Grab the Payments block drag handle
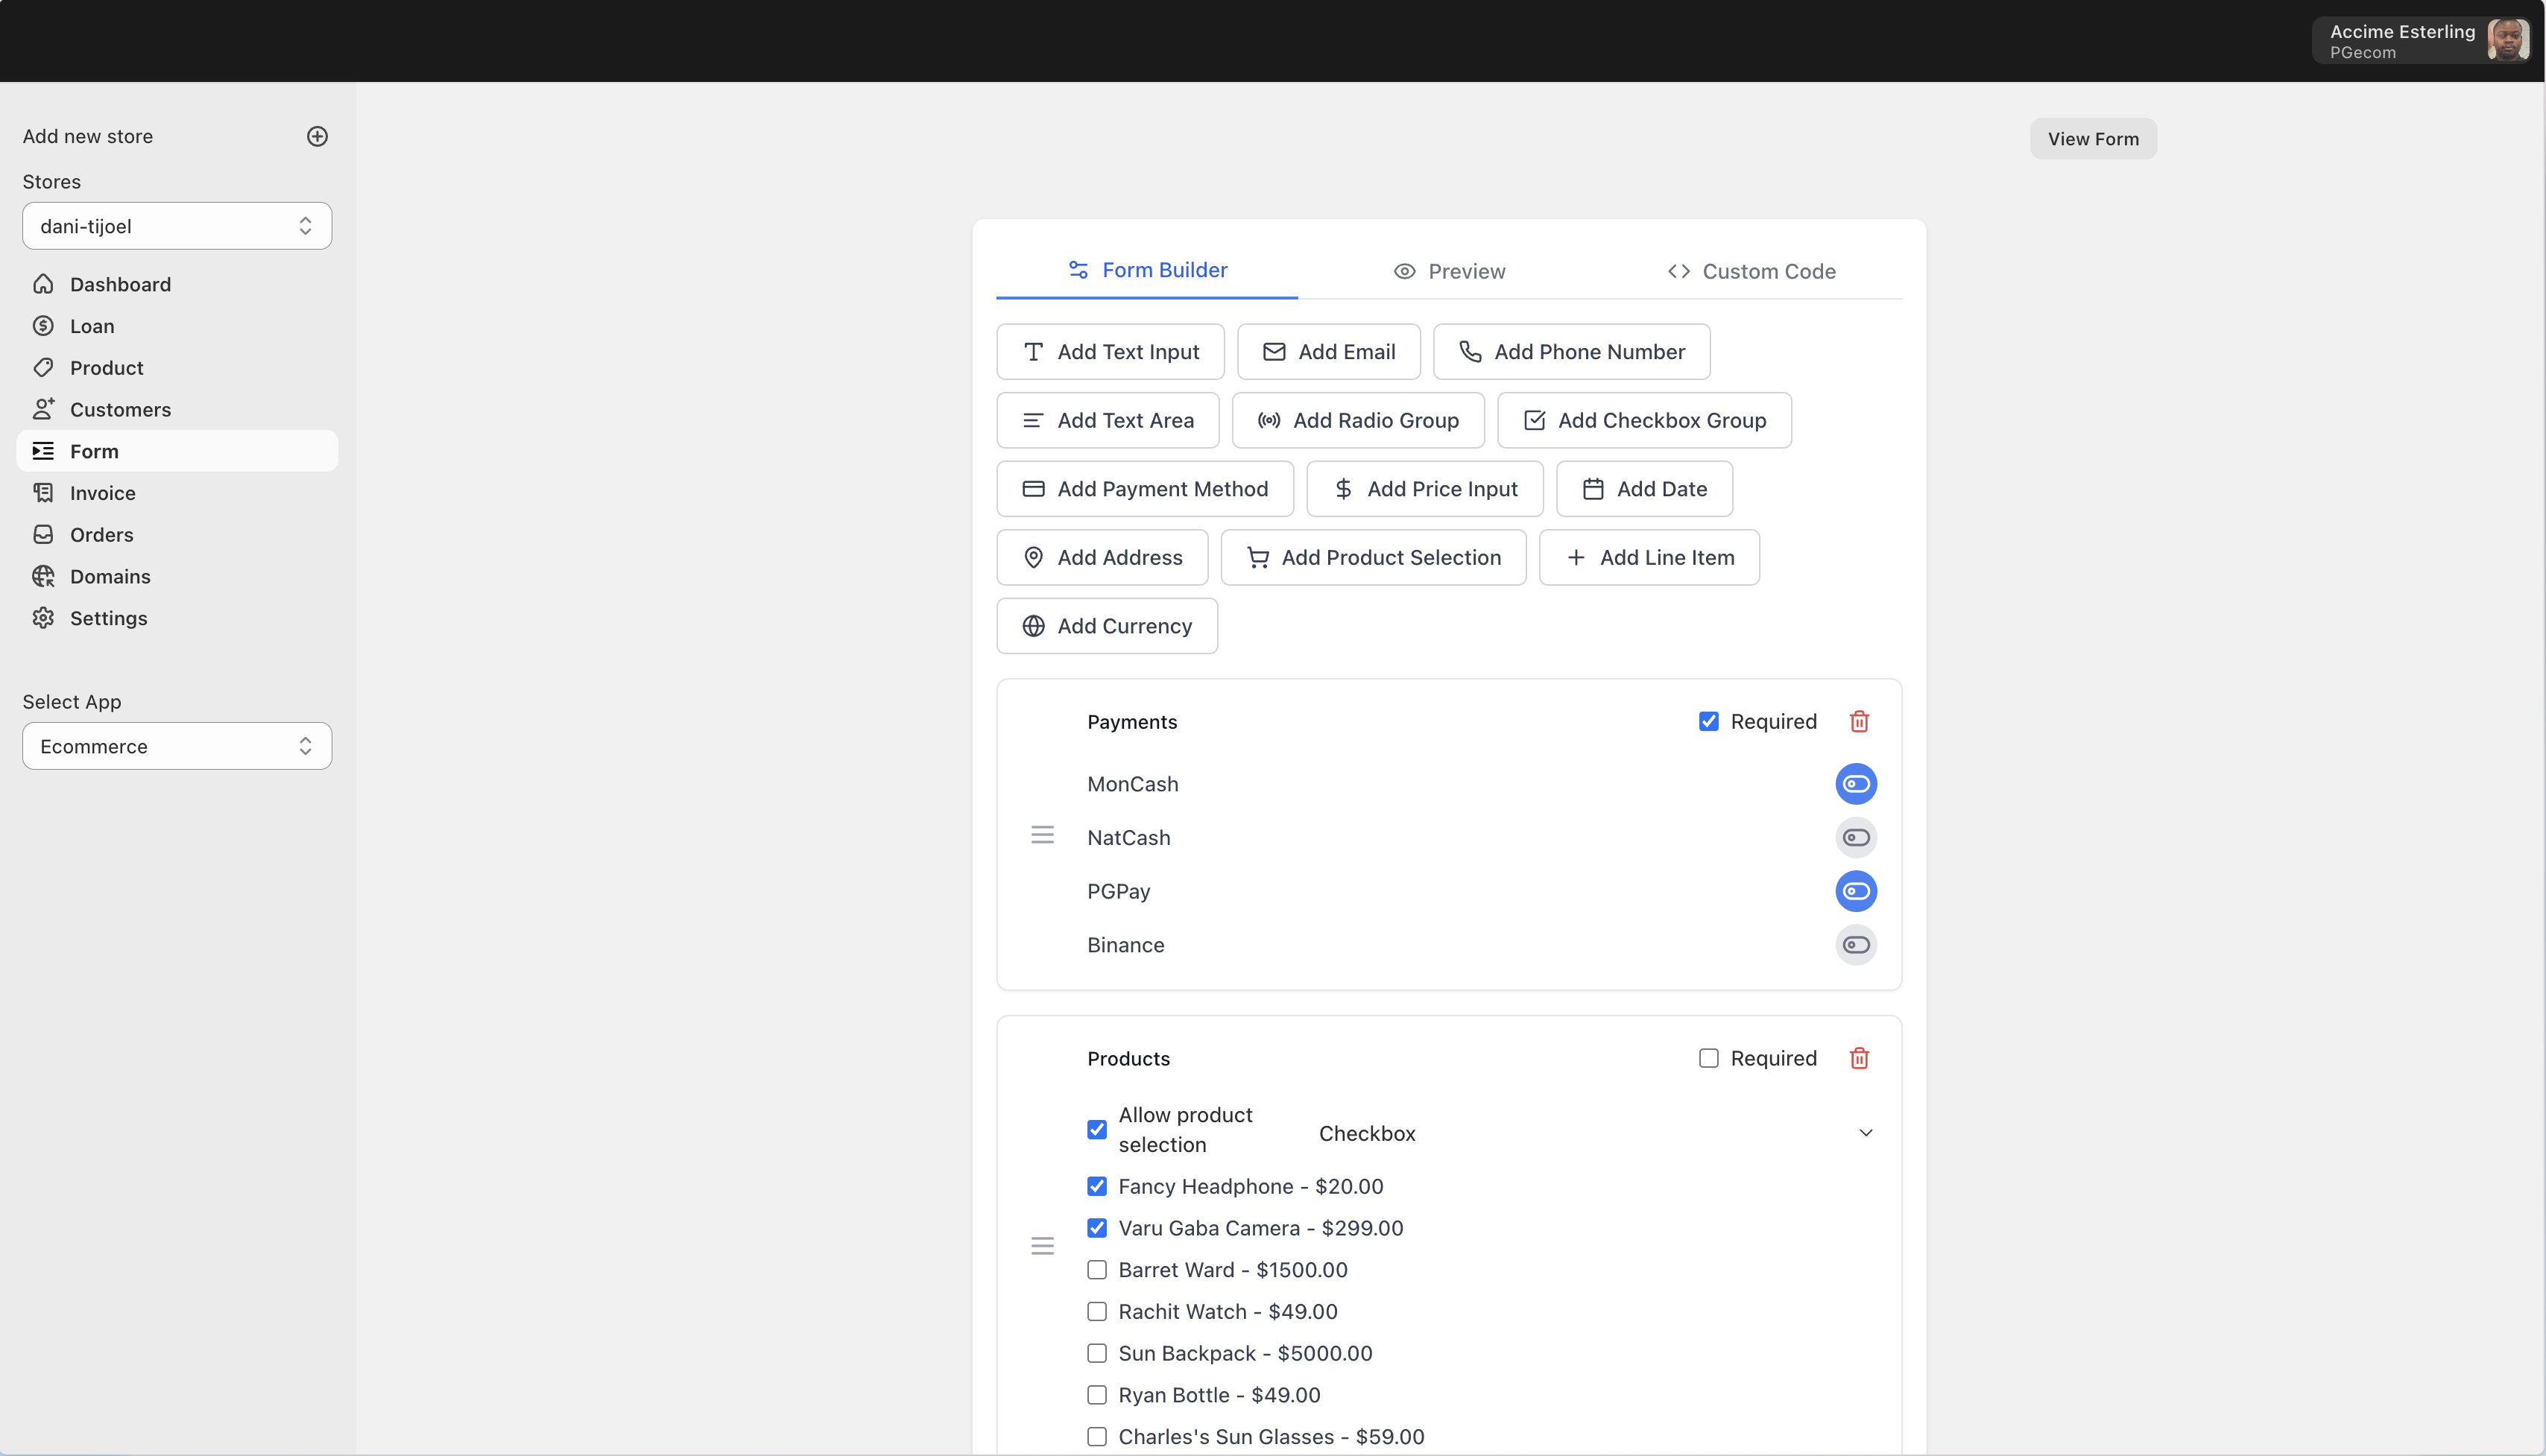This screenshot has height=1456, width=2546. click(x=1042, y=835)
